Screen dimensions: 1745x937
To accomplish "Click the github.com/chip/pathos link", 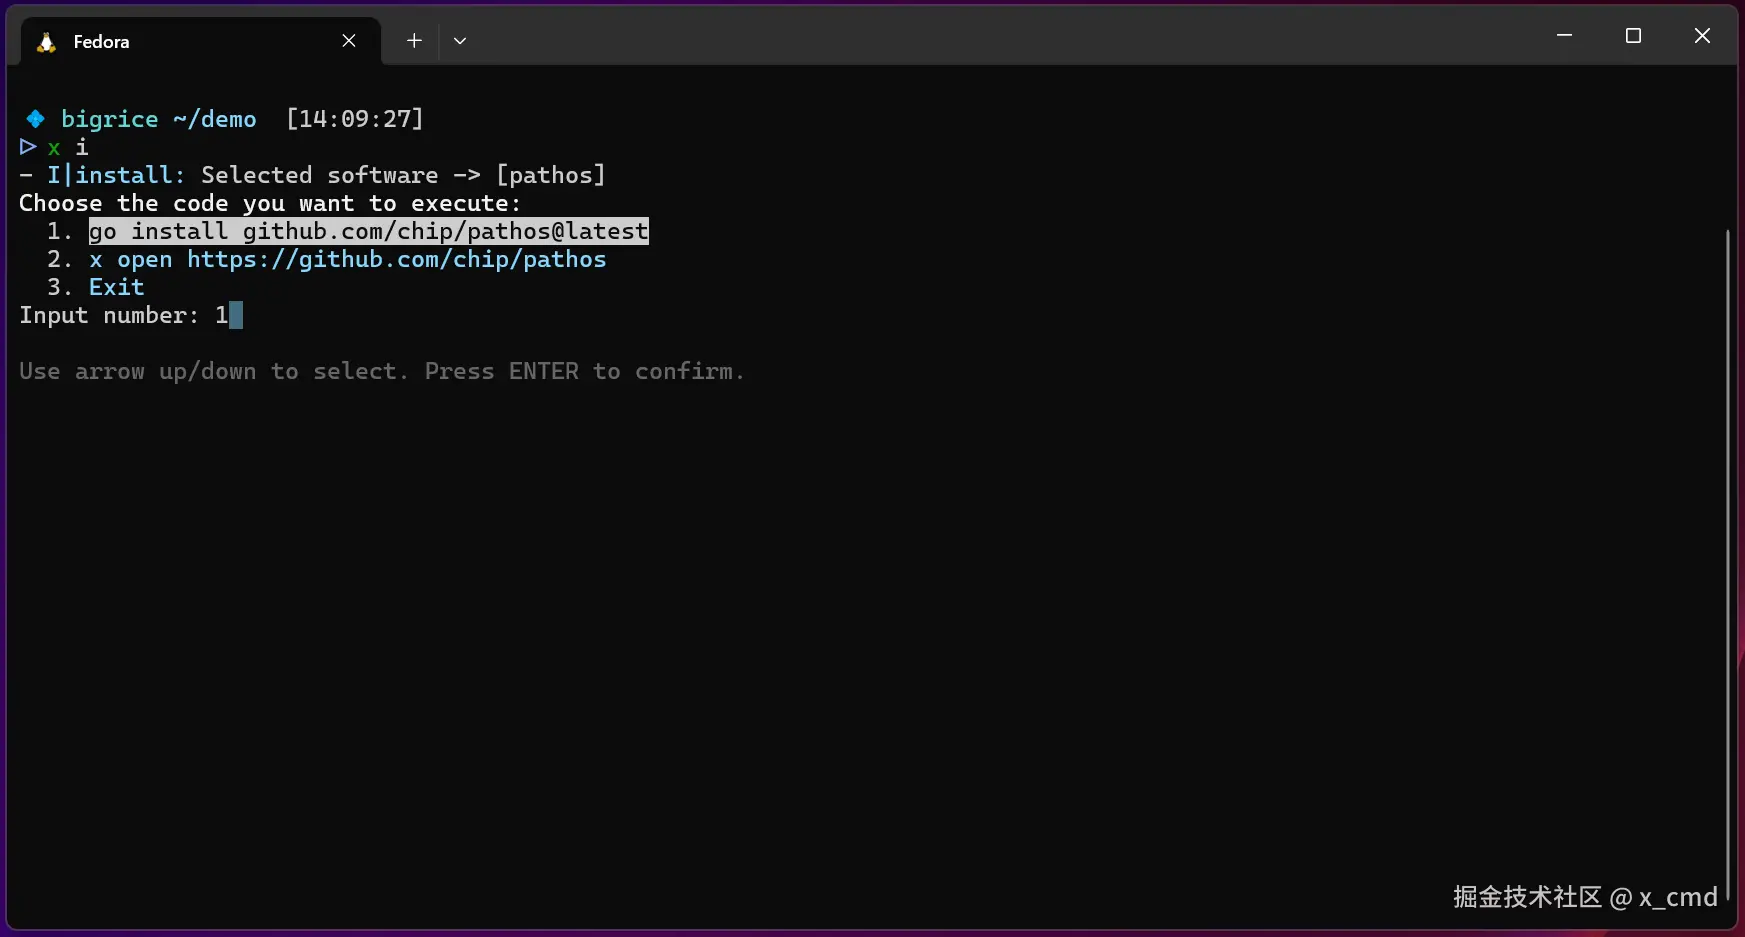I will (x=396, y=259).
